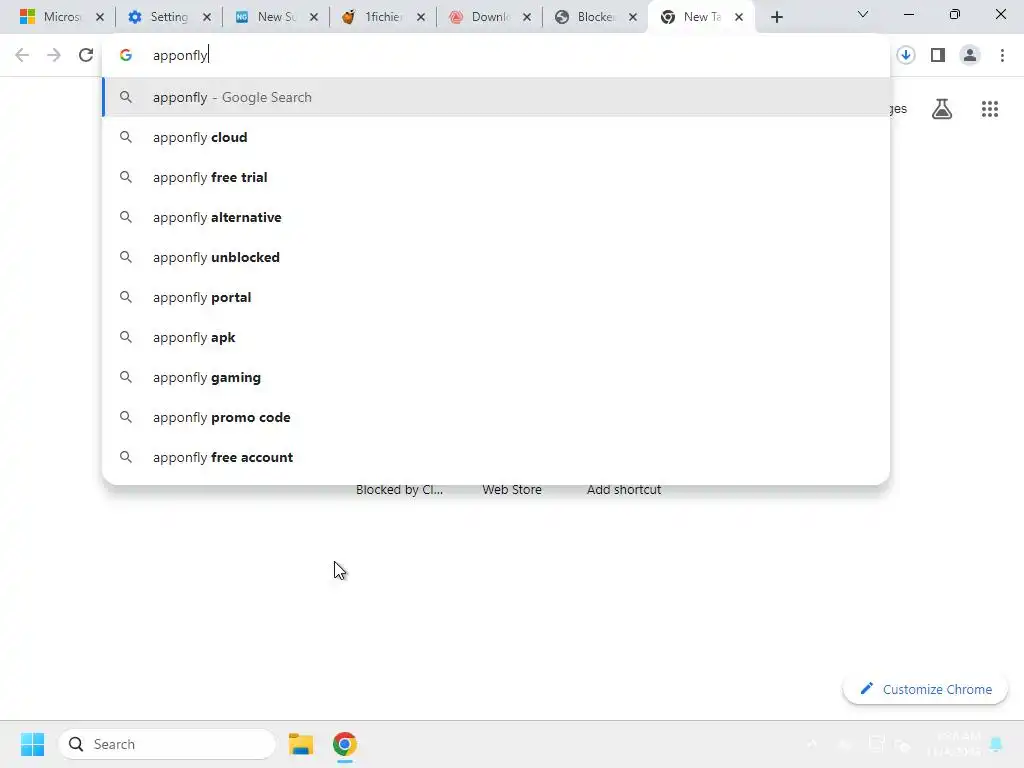
Task: Close the Microsoft tab
Action: pos(100,17)
